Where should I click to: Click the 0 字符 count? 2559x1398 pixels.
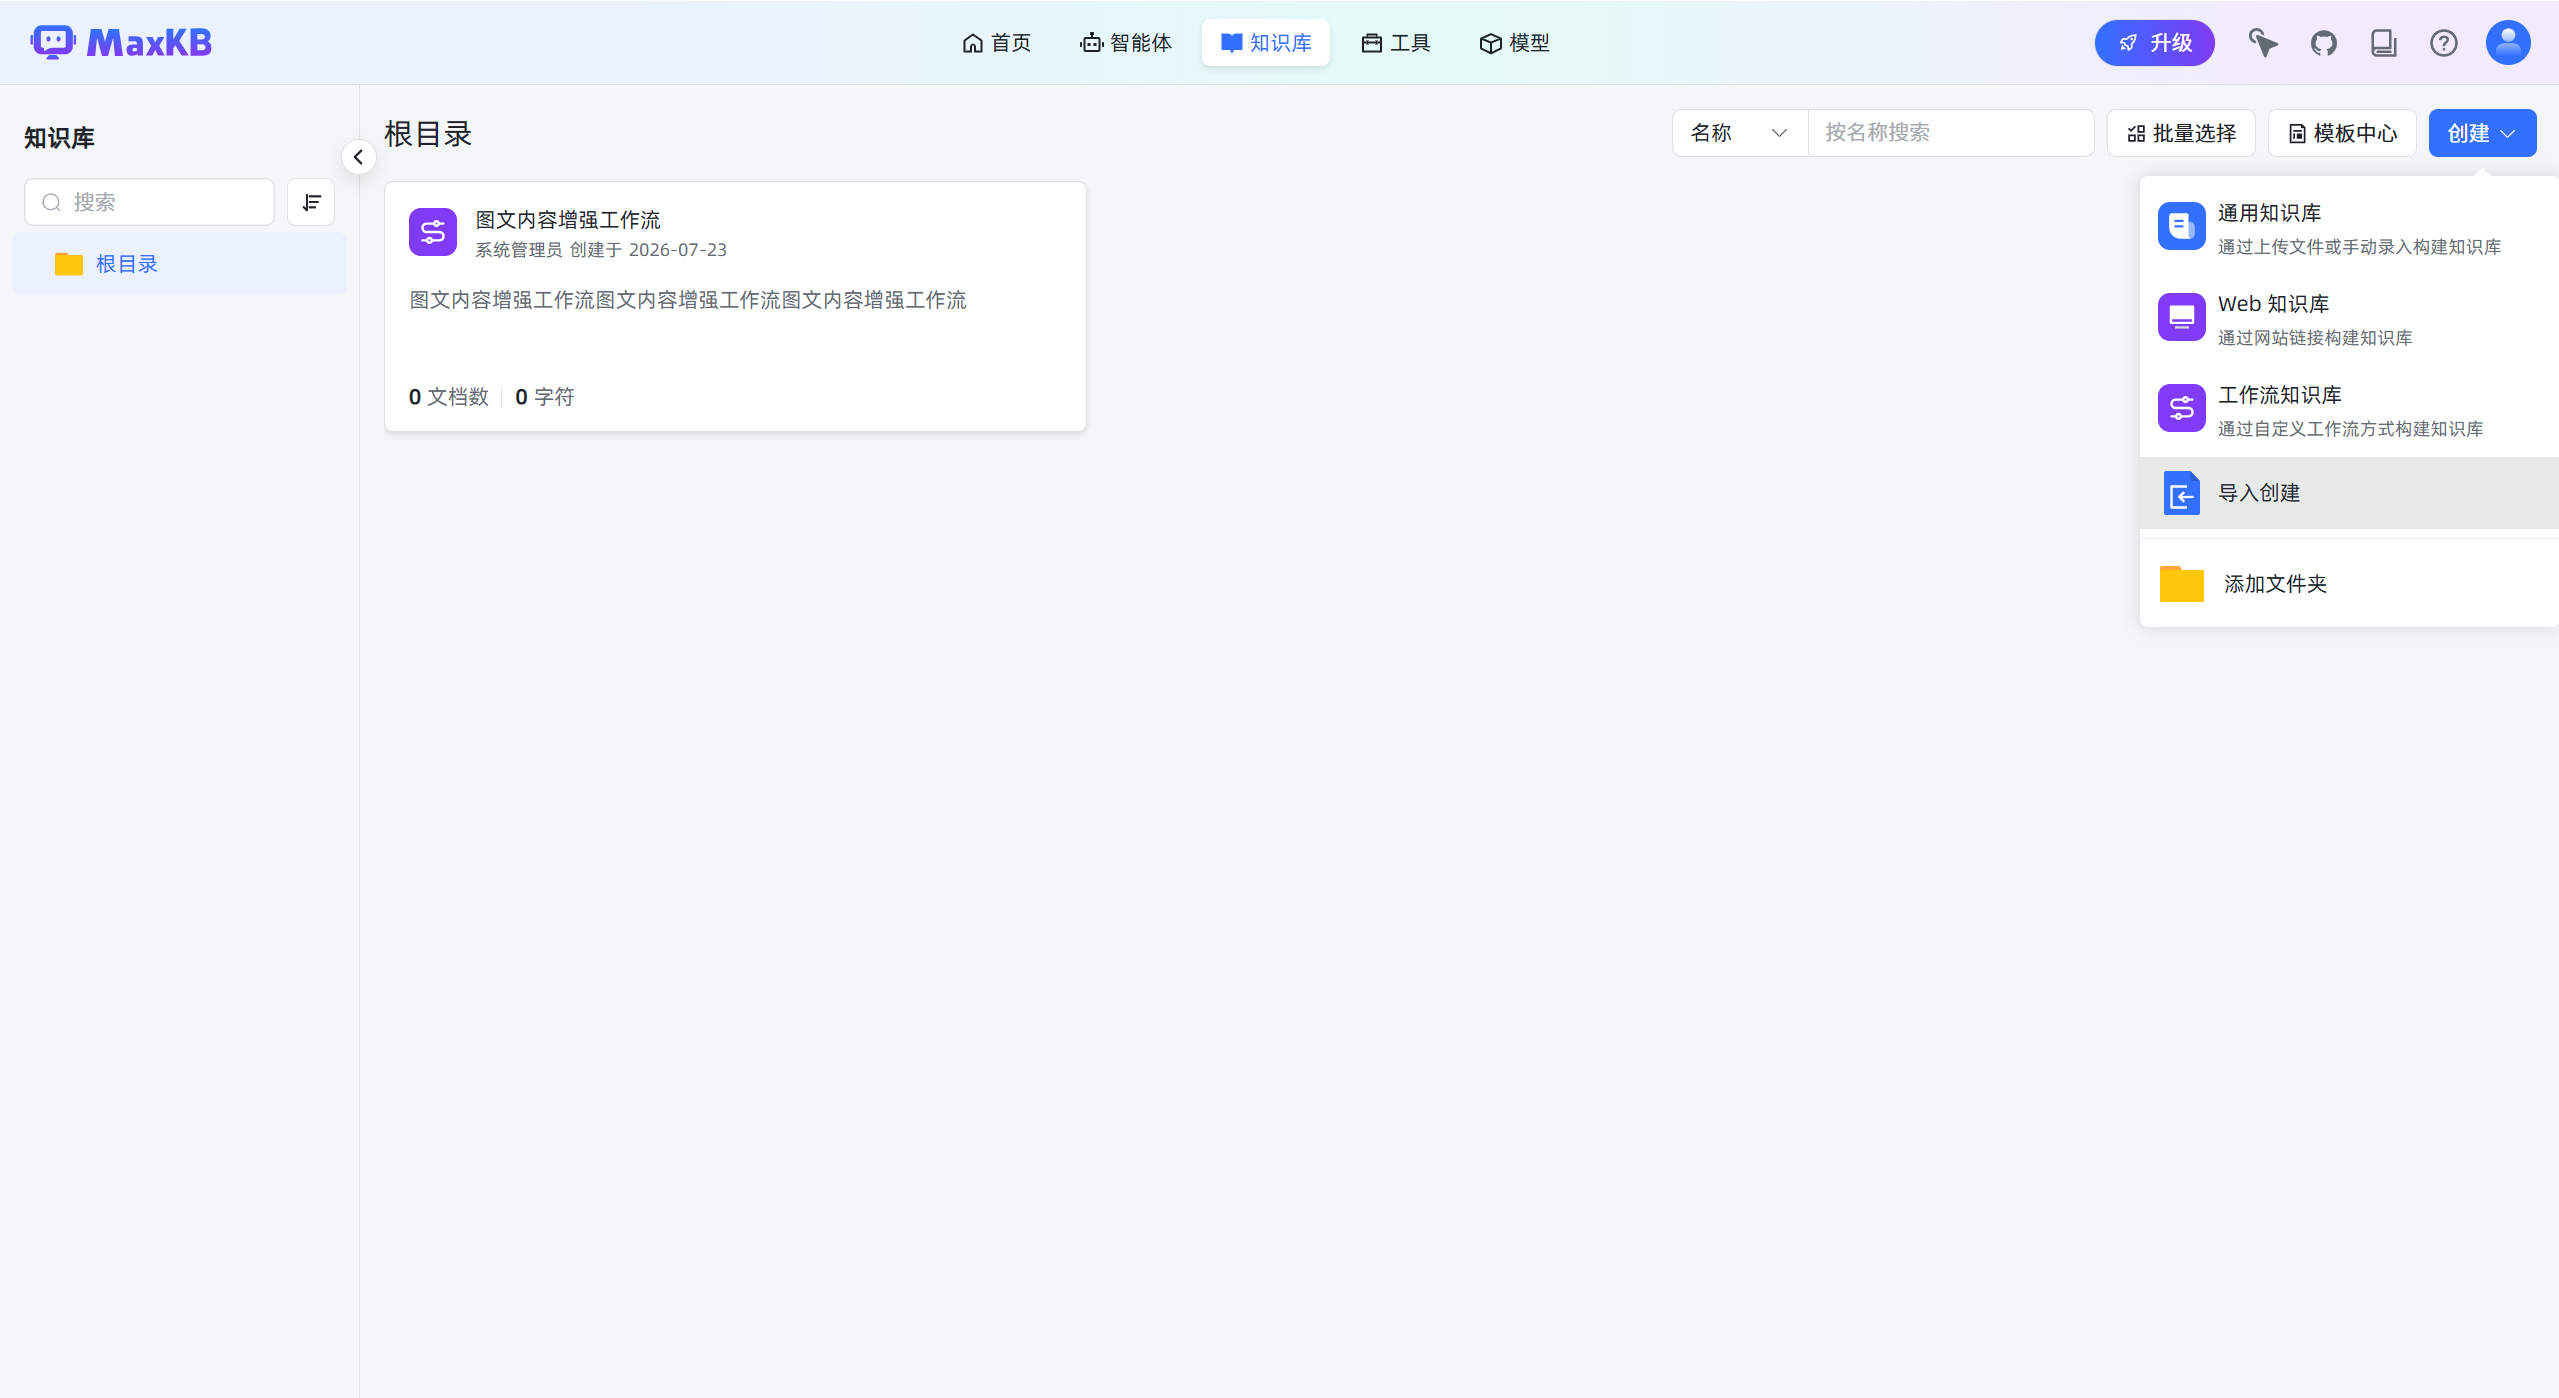(545, 397)
